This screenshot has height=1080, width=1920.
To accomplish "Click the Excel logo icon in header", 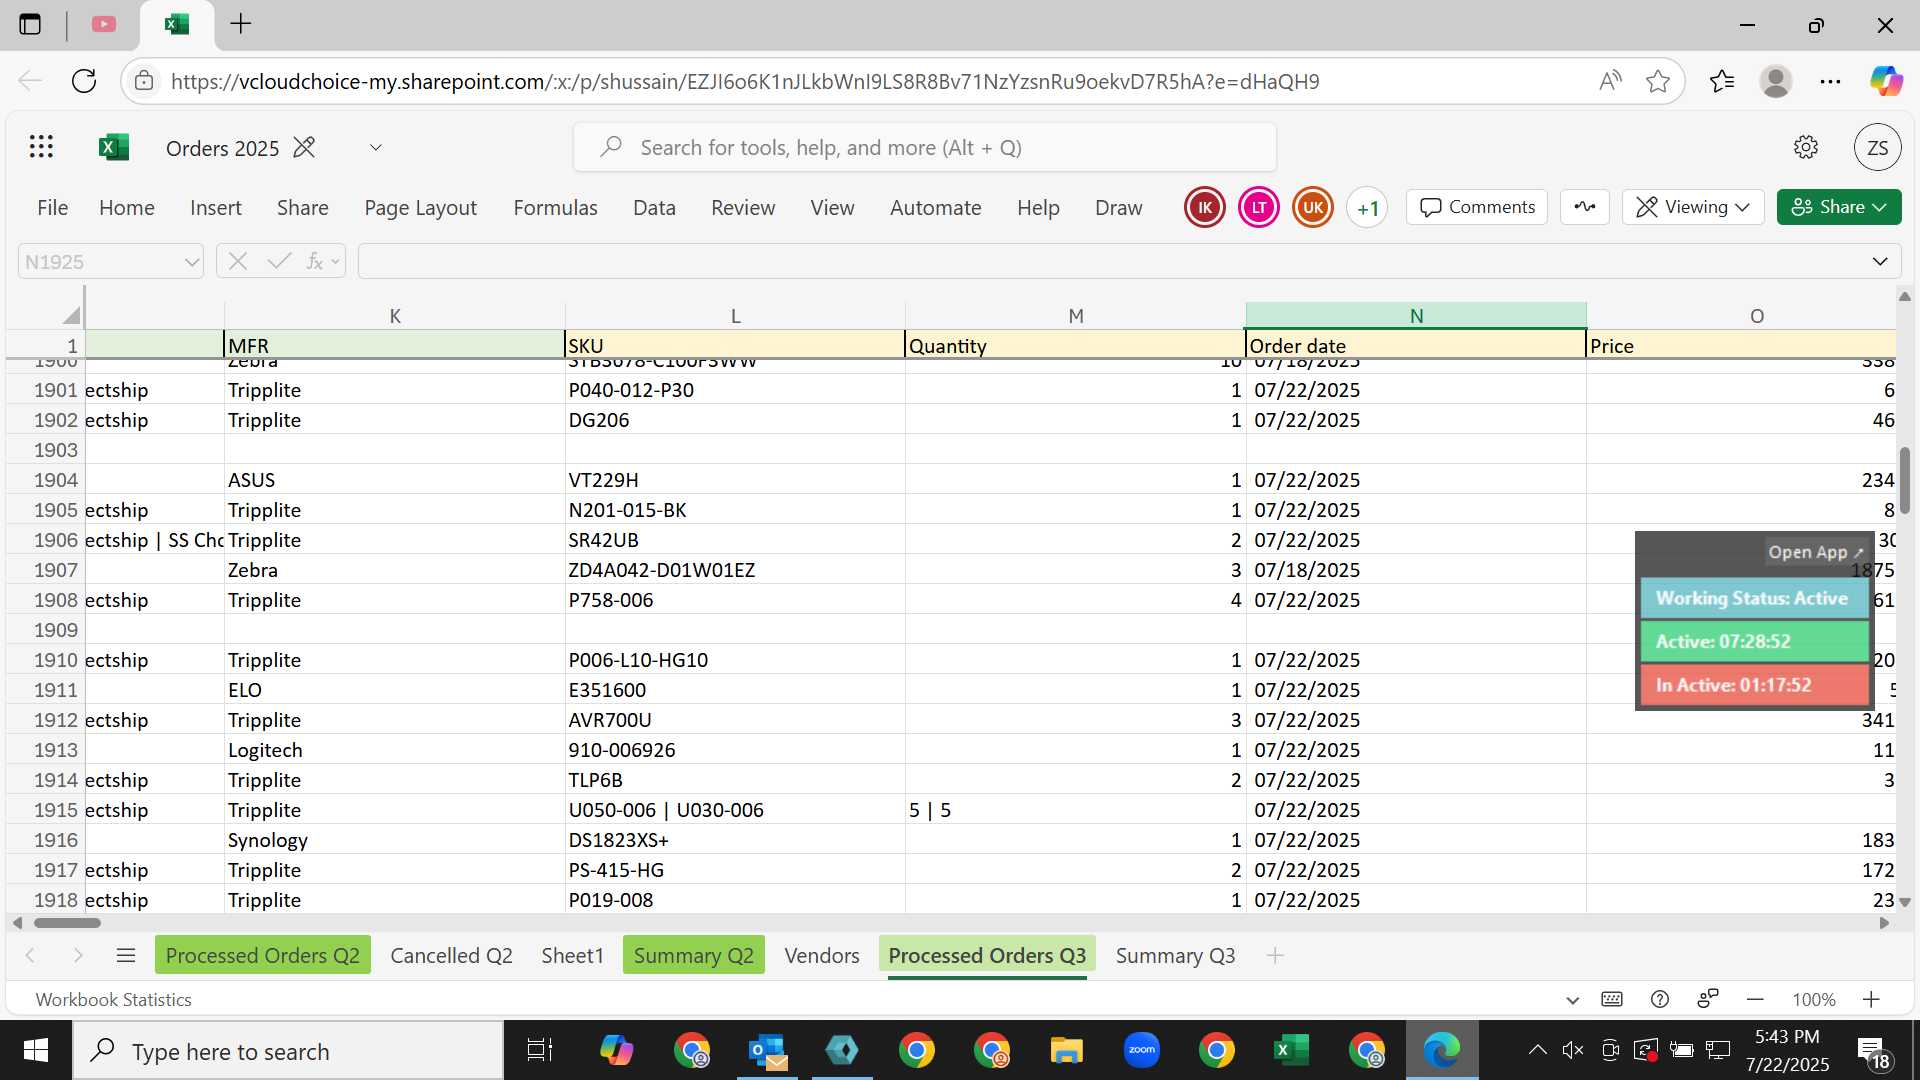I will coord(114,148).
